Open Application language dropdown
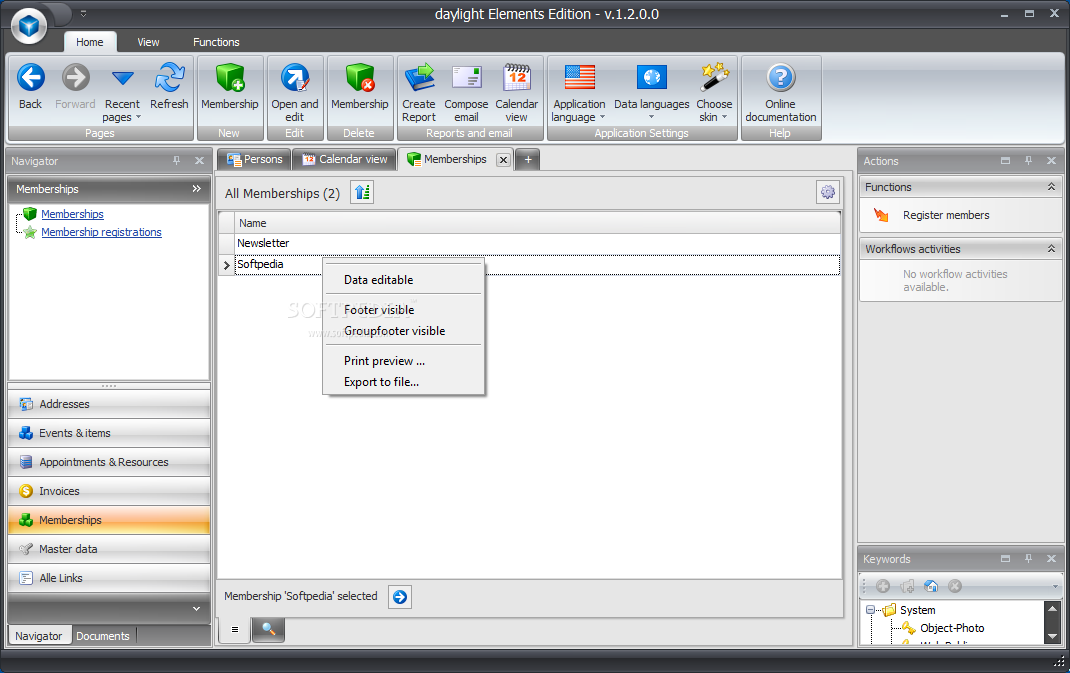1070x673 pixels. [x=579, y=93]
